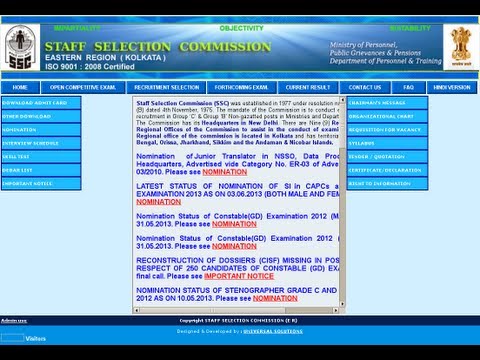This screenshot has width=480, height=360.
Task: Open Tender / Quotation in right sidebar
Action: [x=387, y=157]
